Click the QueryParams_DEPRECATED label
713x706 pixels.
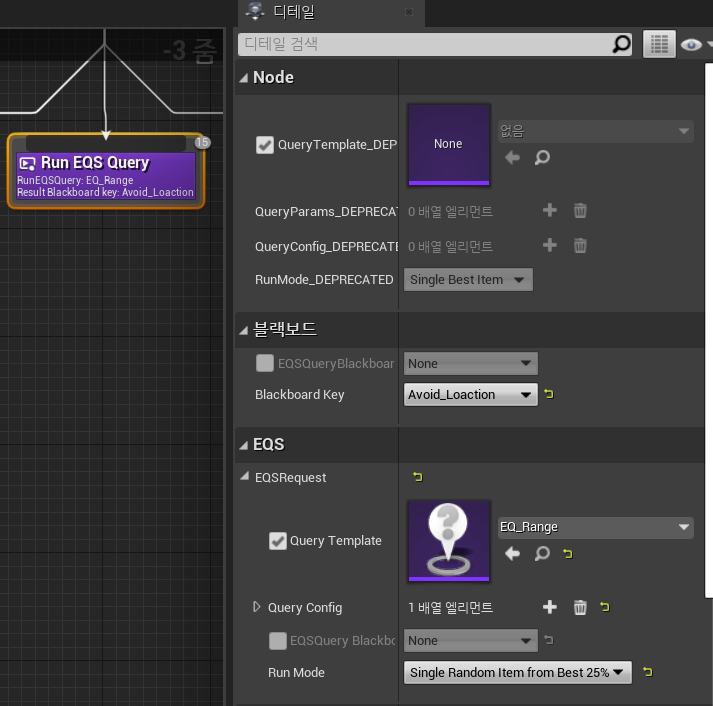point(326,211)
